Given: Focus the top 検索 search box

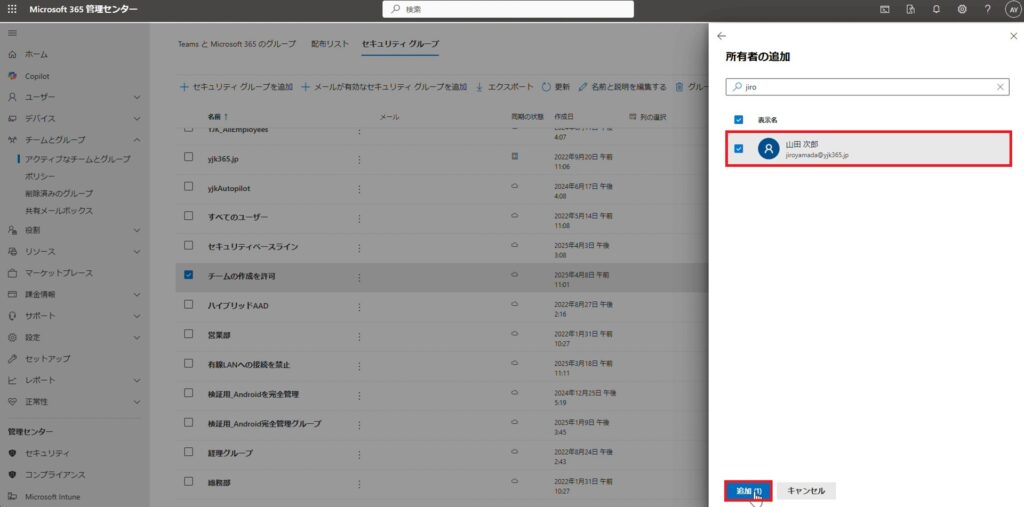Looking at the screenshot, I should tap(508, 9).
